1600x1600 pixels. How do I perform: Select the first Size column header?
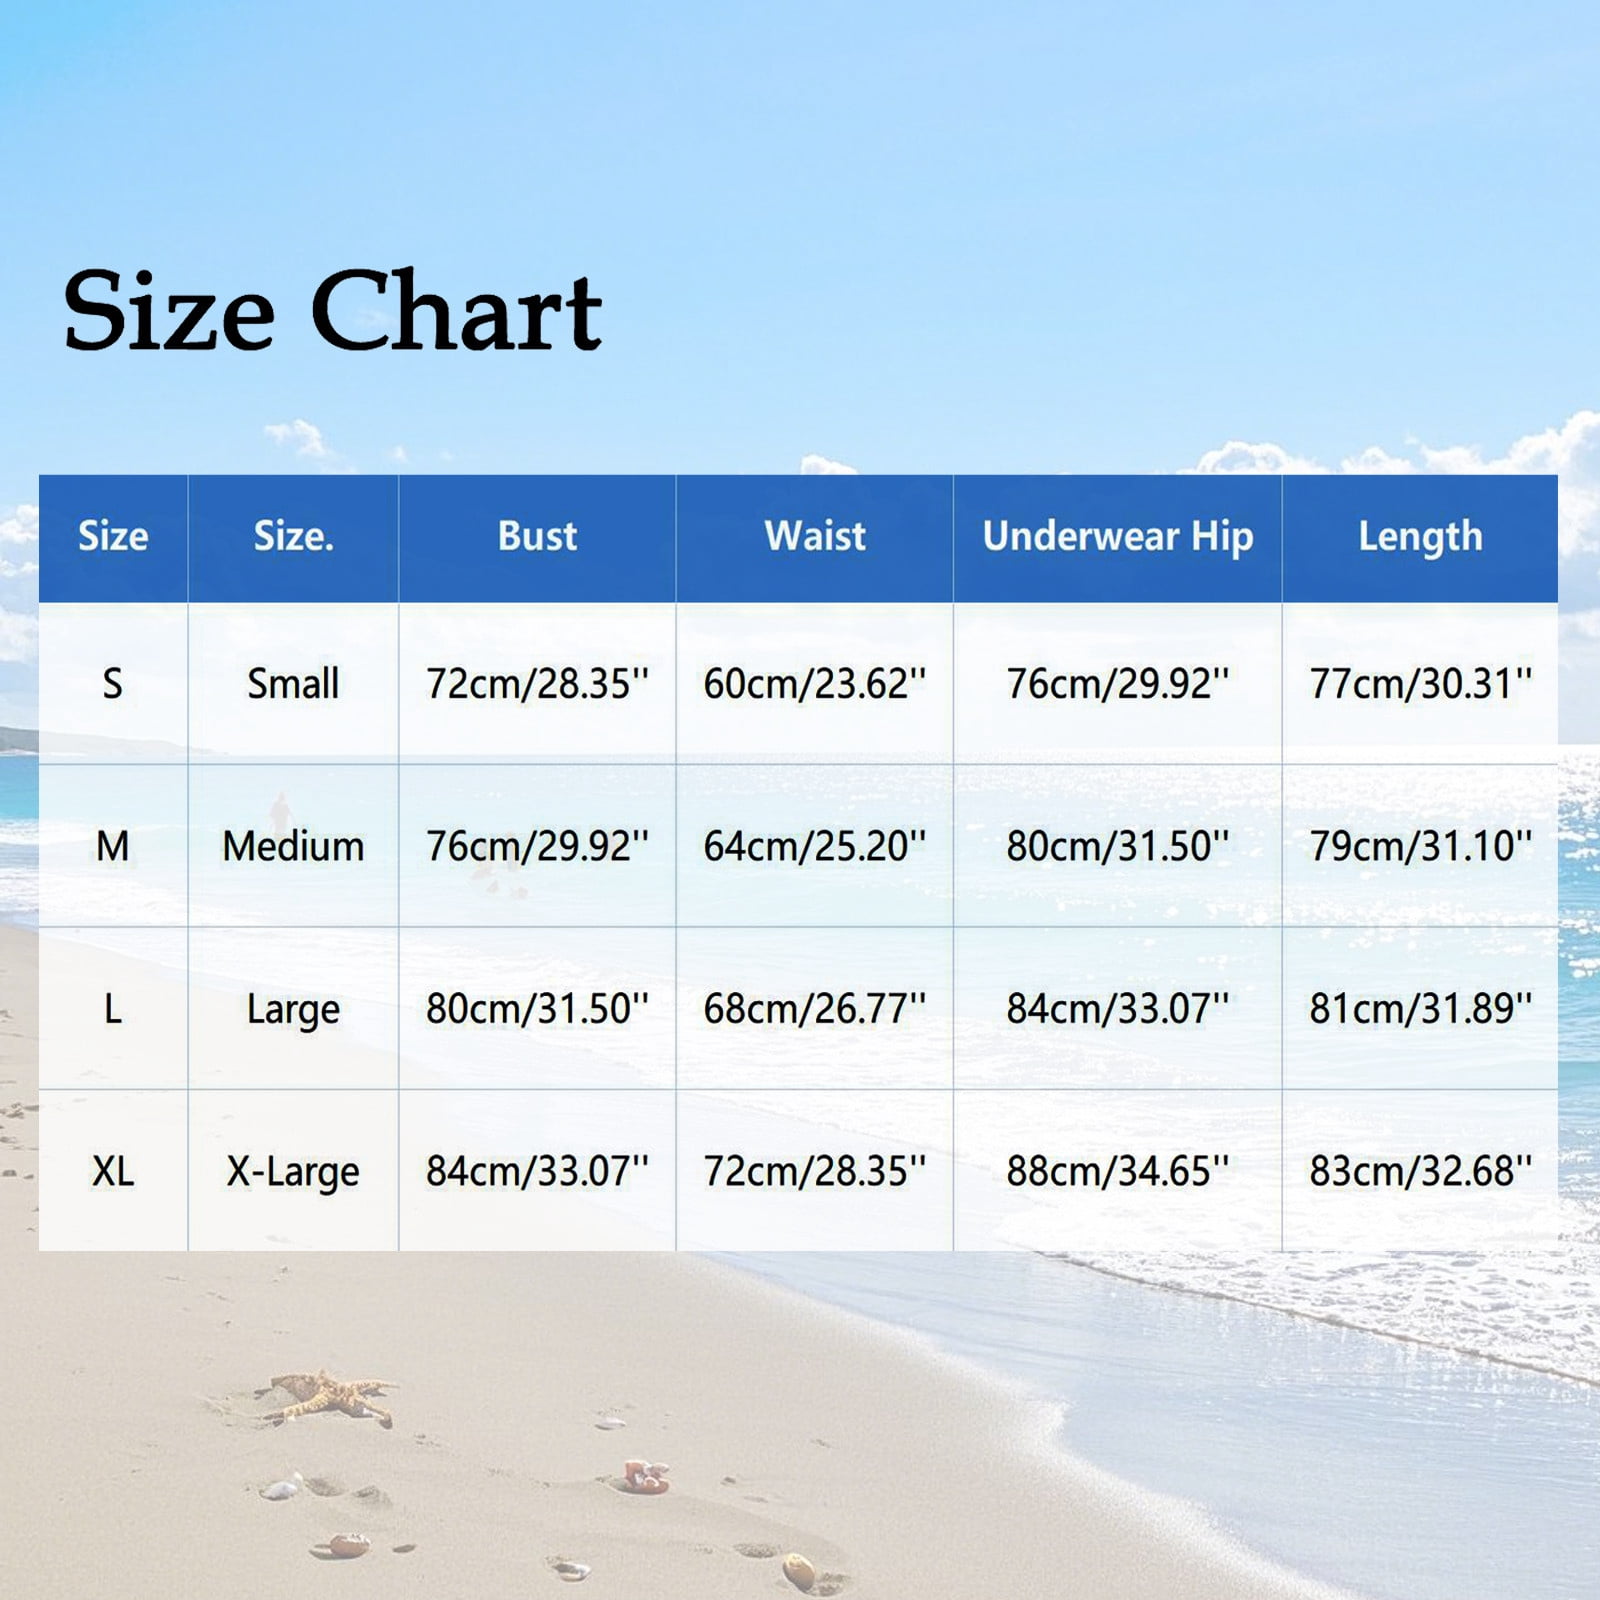coord(113,537)
